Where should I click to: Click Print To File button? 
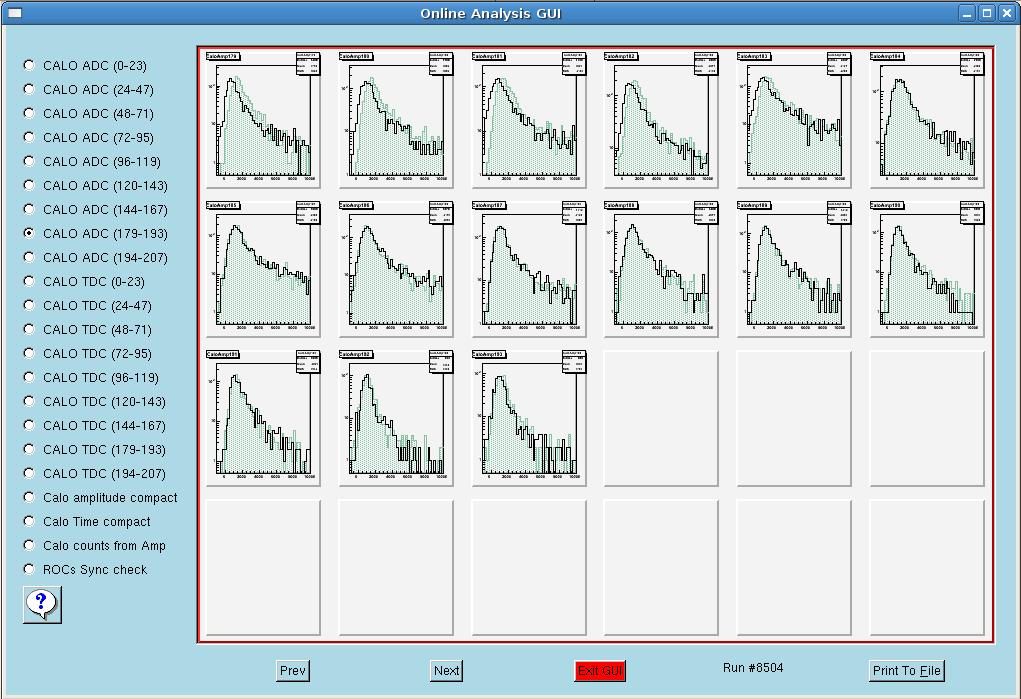(906, 670)
